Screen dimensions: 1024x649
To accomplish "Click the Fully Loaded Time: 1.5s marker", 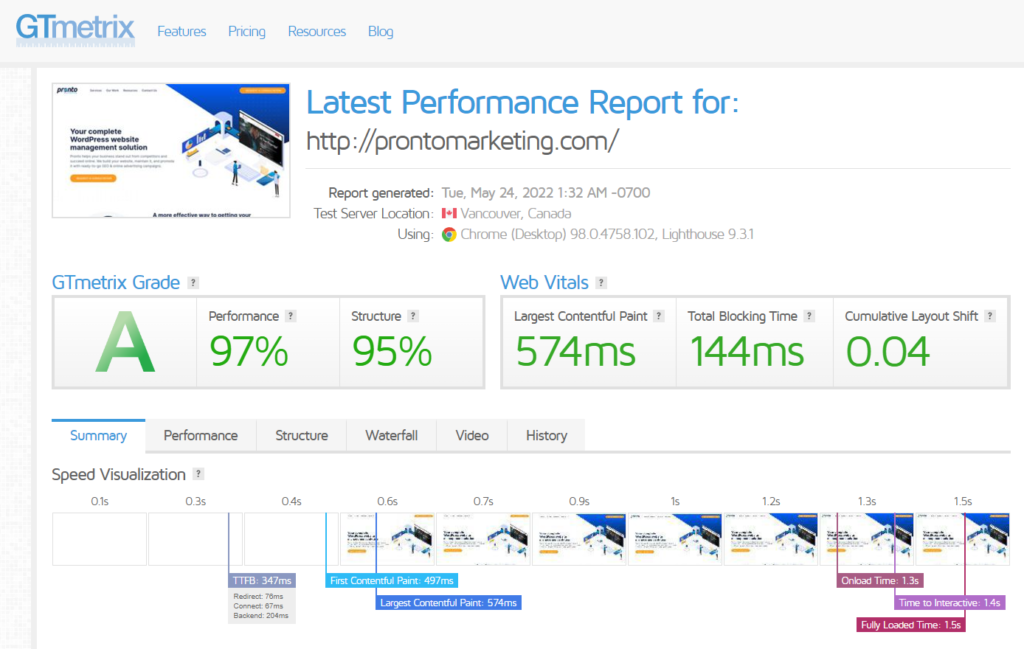I will (911, 625).
